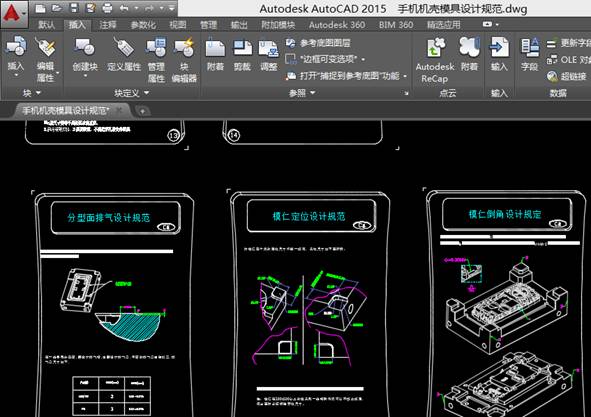Open the 视图 ribbon tab

(178, 25)
